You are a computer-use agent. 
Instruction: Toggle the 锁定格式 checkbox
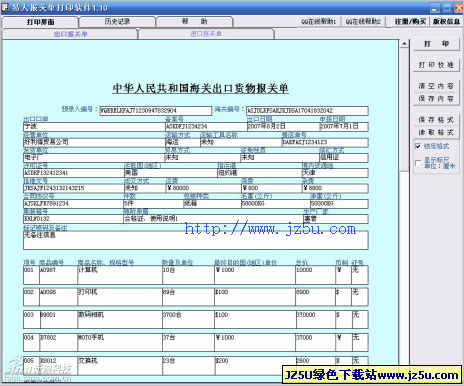point(418,146)
